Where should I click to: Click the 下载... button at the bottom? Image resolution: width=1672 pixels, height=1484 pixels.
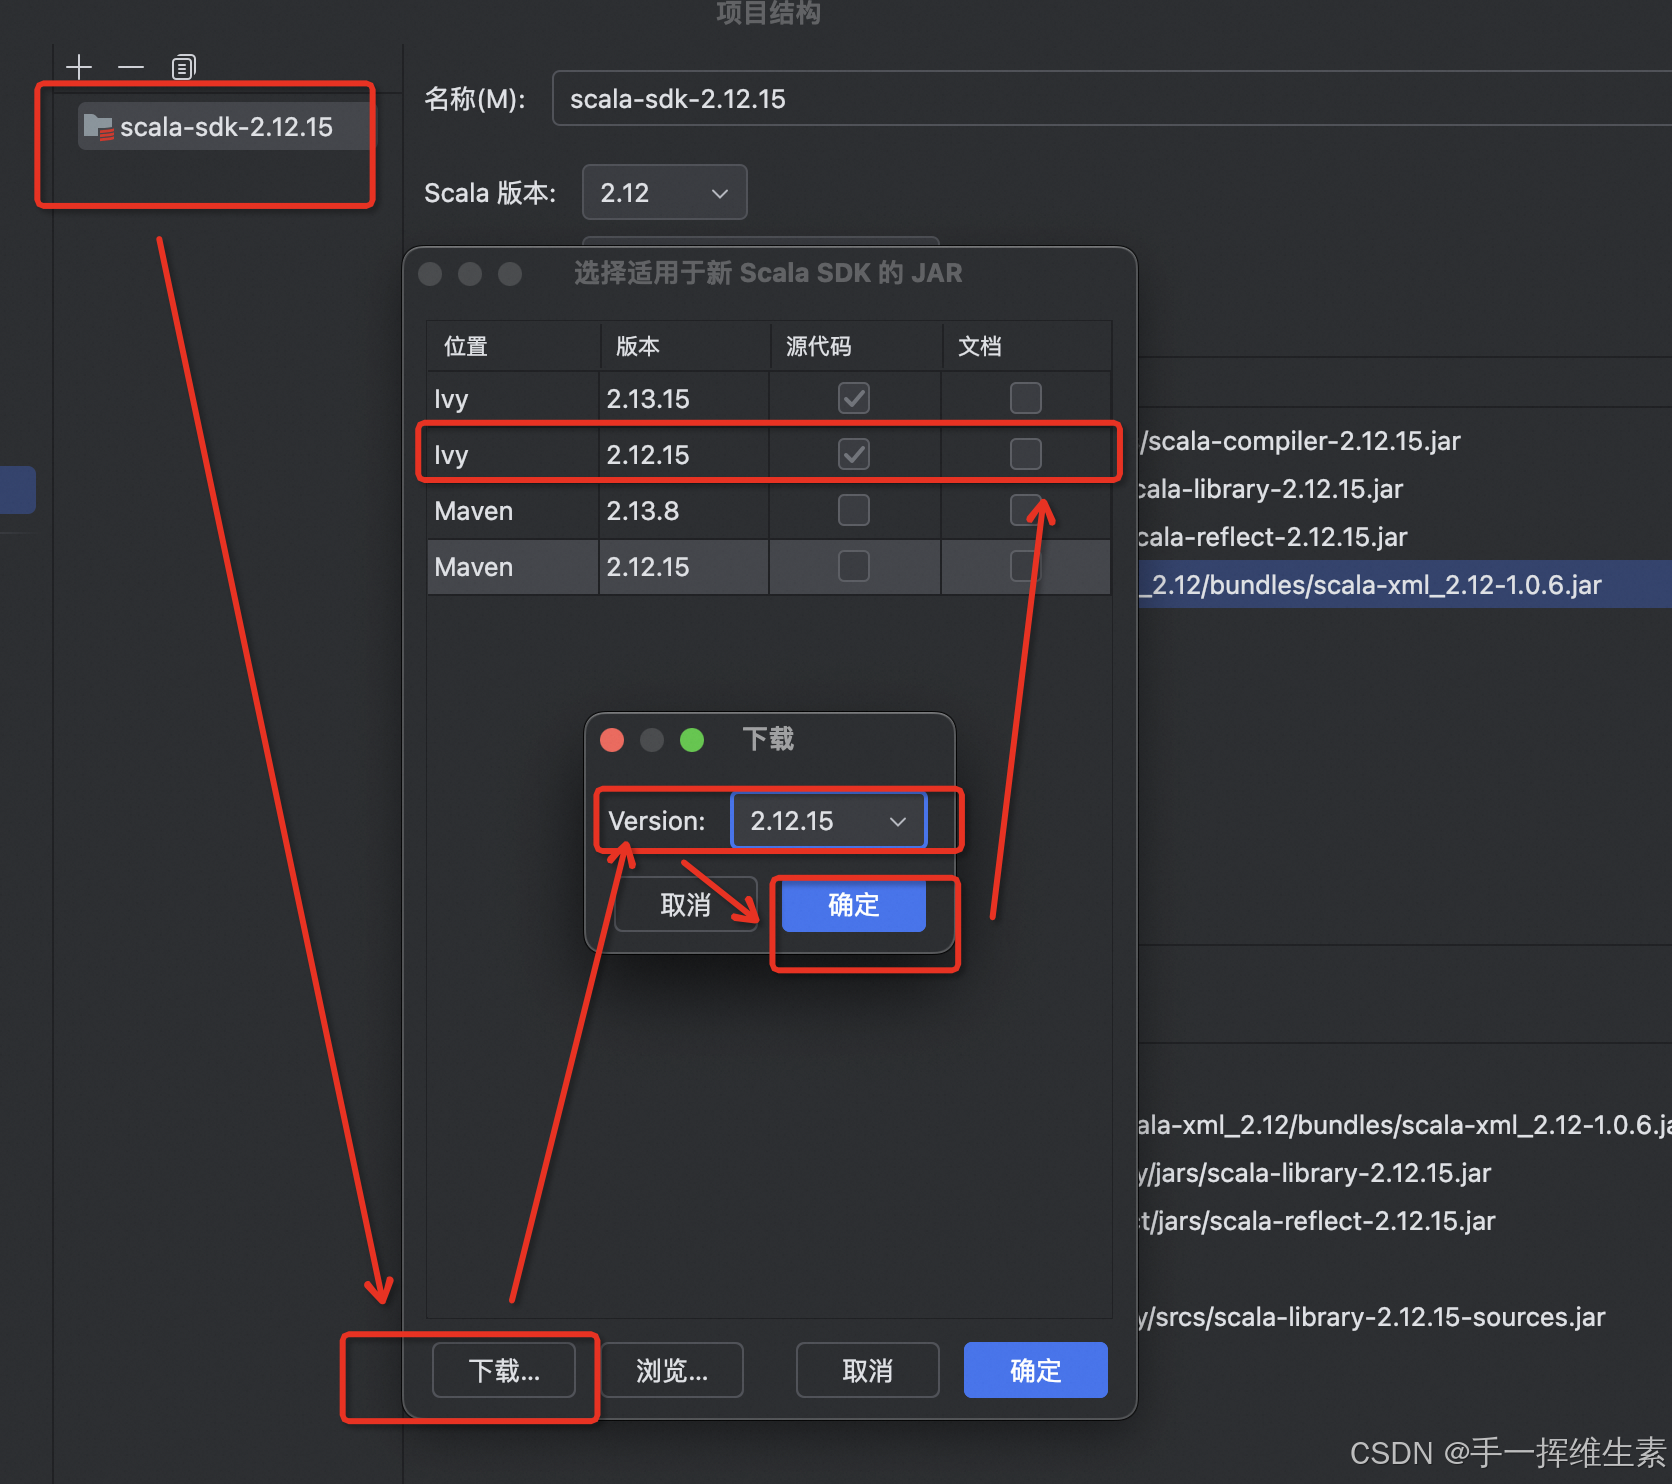coord(504,1370)
